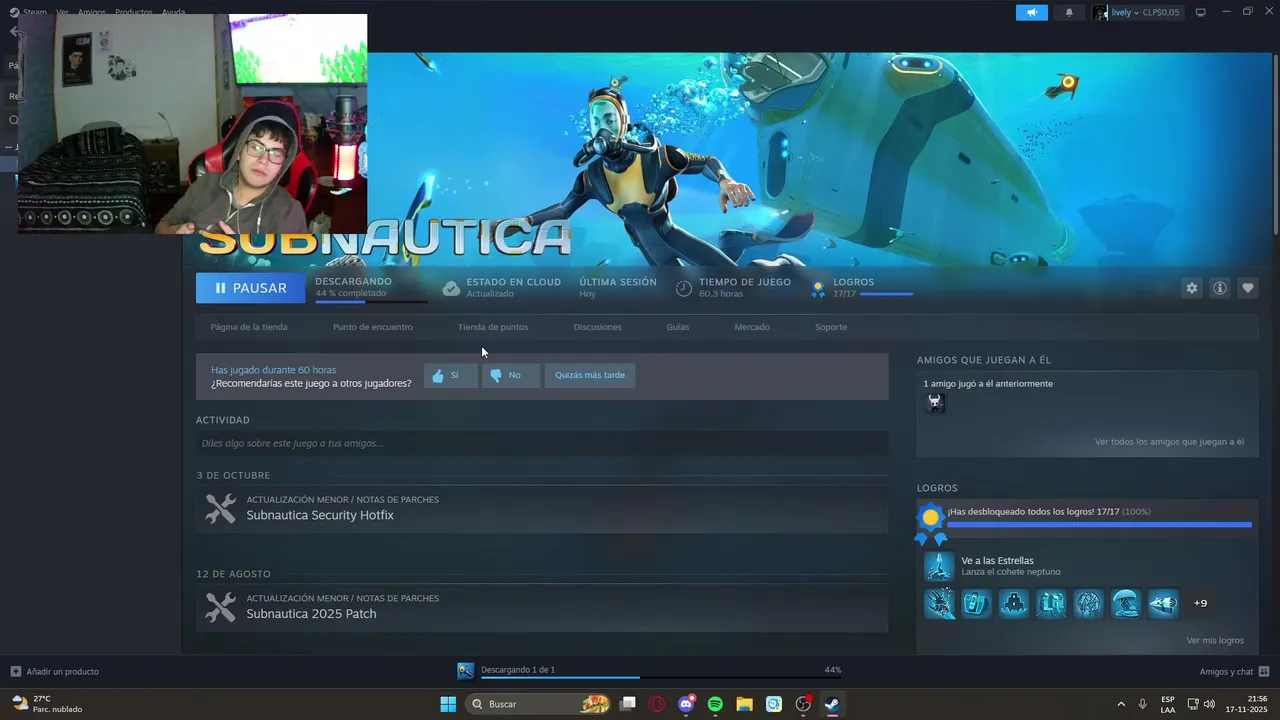Image resolution: width=1280 pixels, height=720 pixels.
Task: Open the Mercado tab
Action: click(752, 327)
